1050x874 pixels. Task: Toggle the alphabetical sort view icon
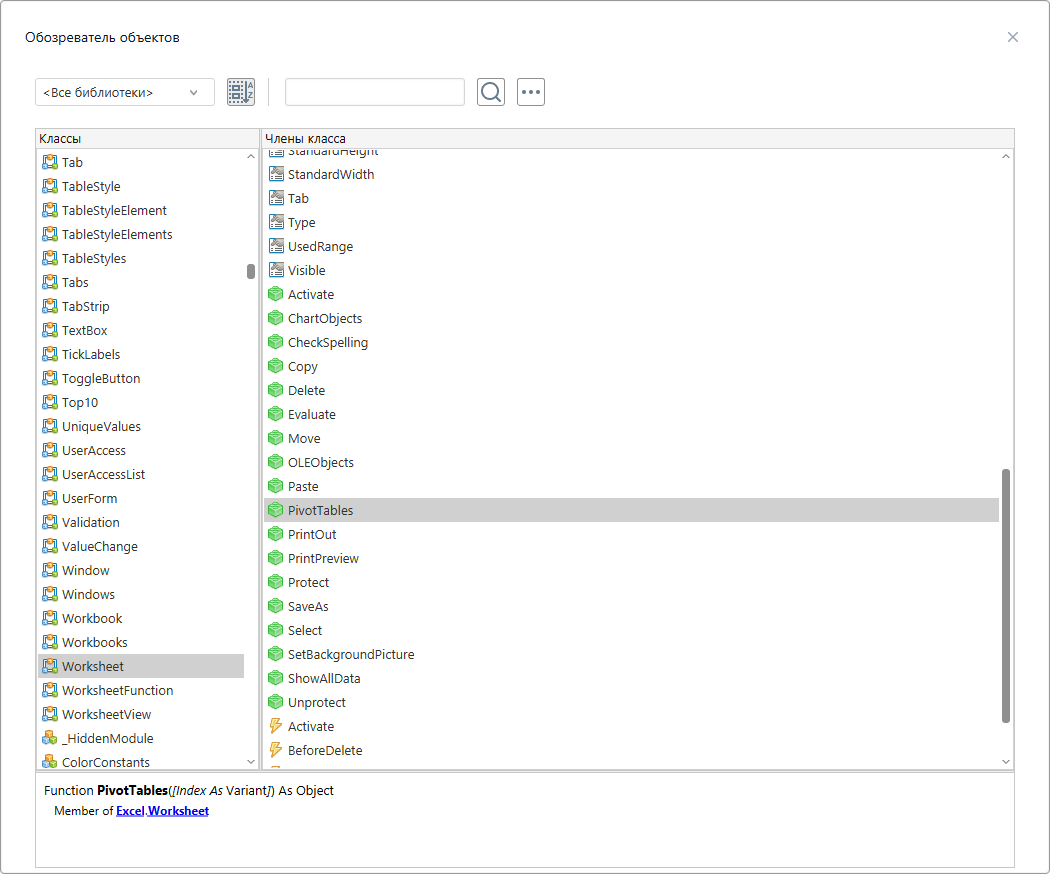pos(241,92)
